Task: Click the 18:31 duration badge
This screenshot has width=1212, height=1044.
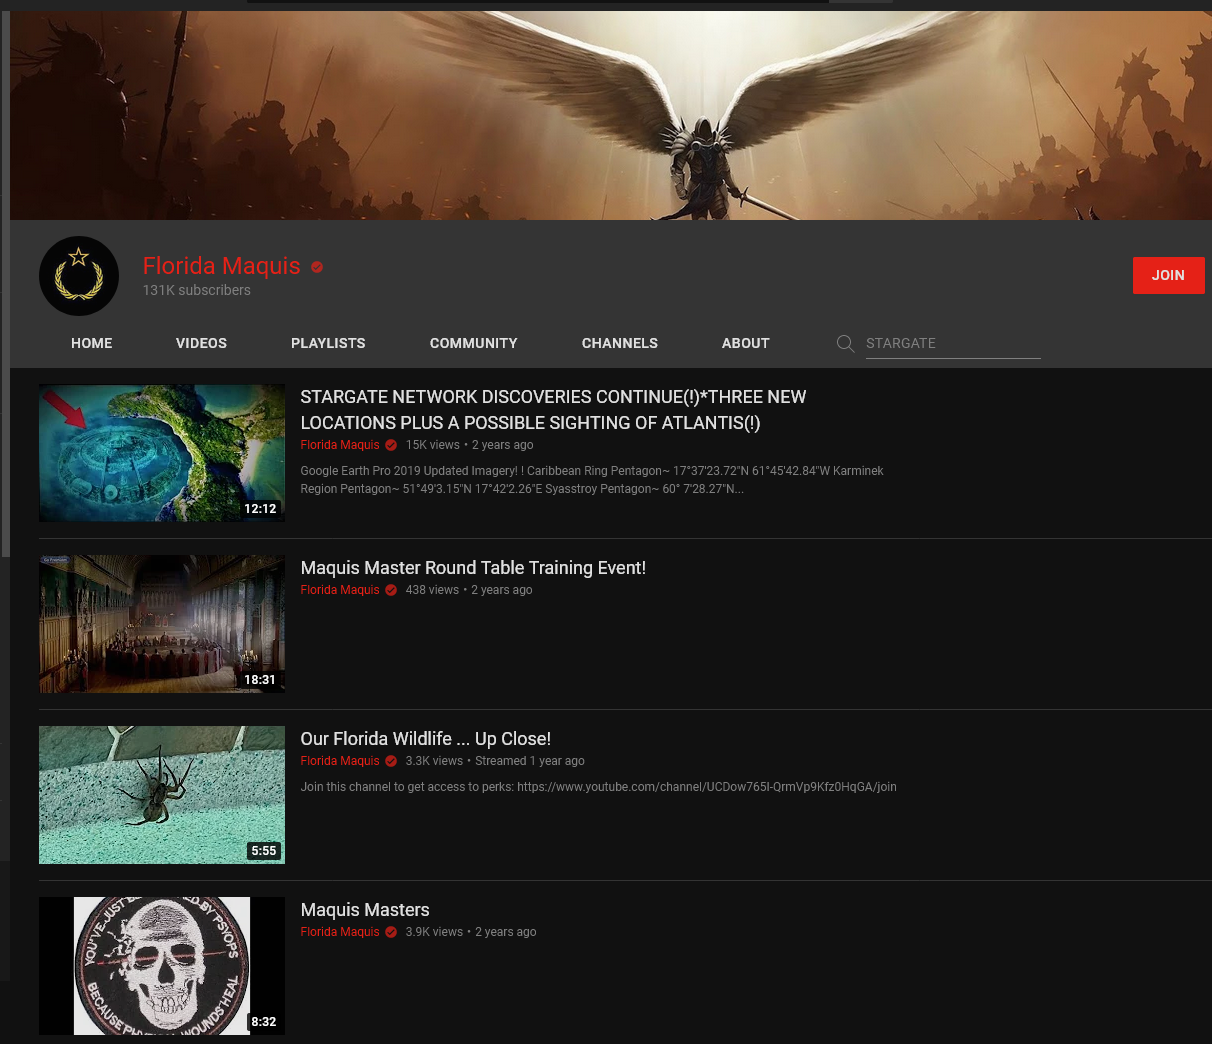Action: pos(260,680)
